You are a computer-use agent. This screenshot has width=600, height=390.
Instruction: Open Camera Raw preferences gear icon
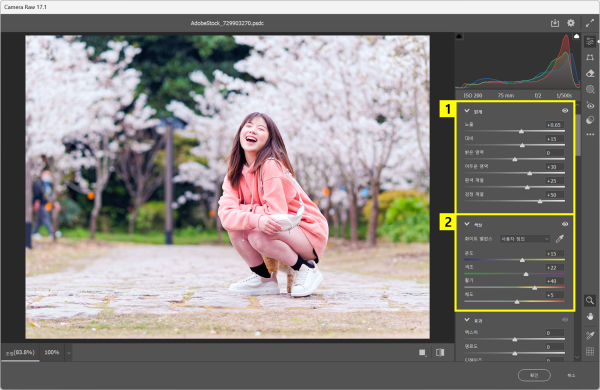coord(571,23)
